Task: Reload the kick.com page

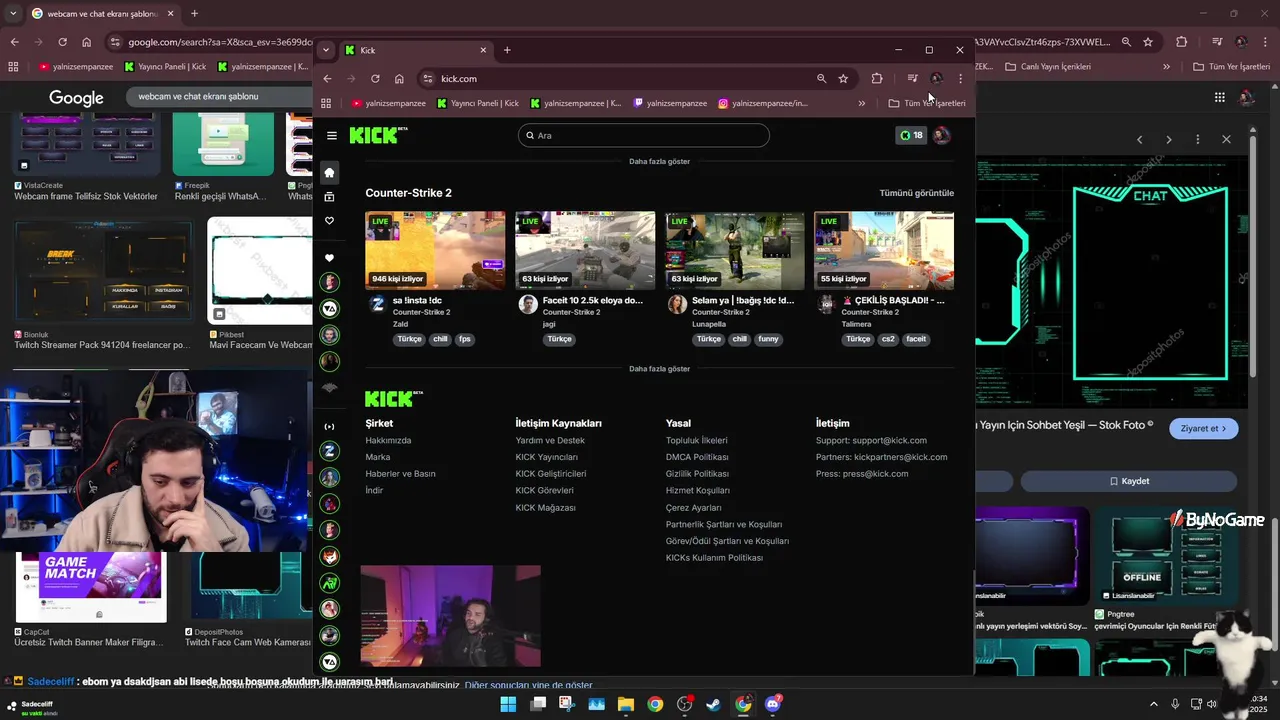Action: 375,79
